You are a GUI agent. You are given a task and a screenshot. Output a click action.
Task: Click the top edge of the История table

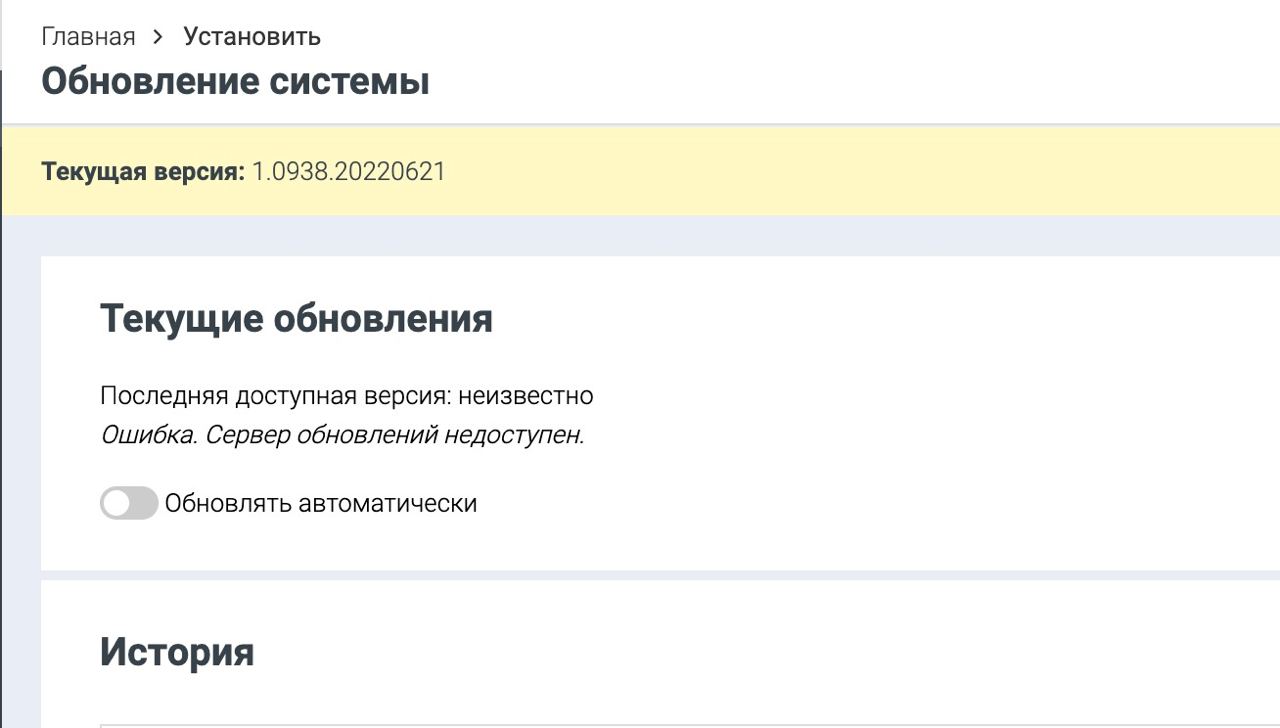[x=600, y=725]
